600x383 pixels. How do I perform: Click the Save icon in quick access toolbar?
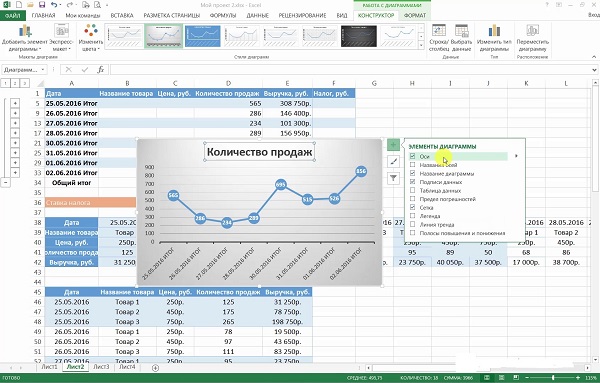(x=42, y=5)
